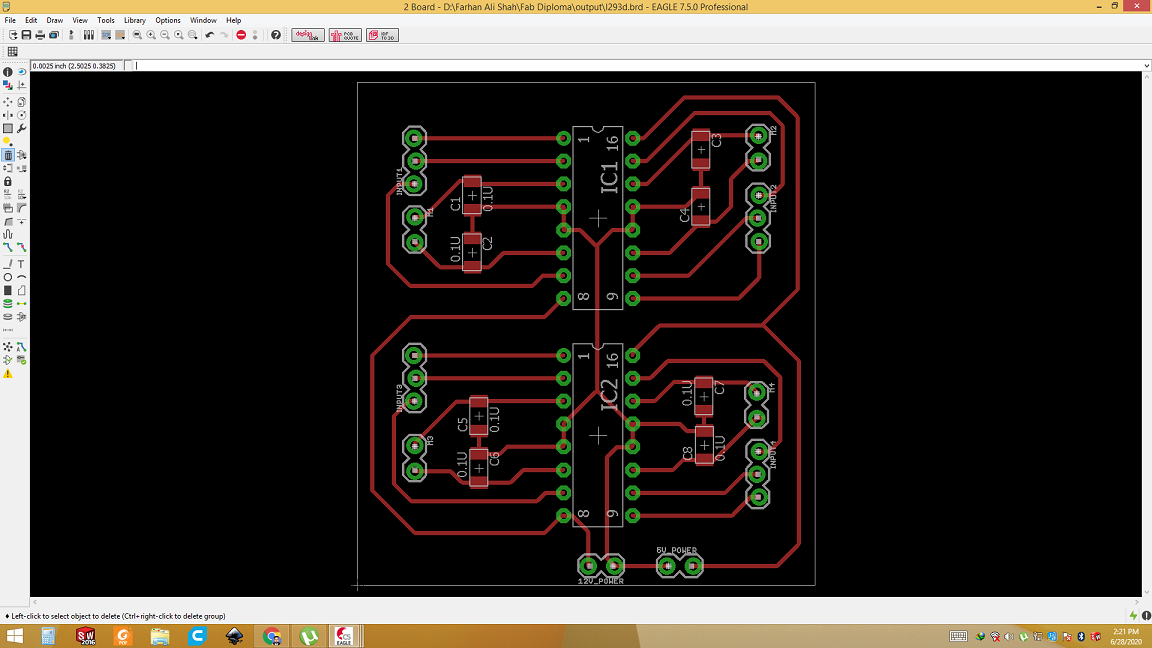This screenshot has width=1152, height=648.
Task: Select the Copy tool
Action: pos(21,102)
